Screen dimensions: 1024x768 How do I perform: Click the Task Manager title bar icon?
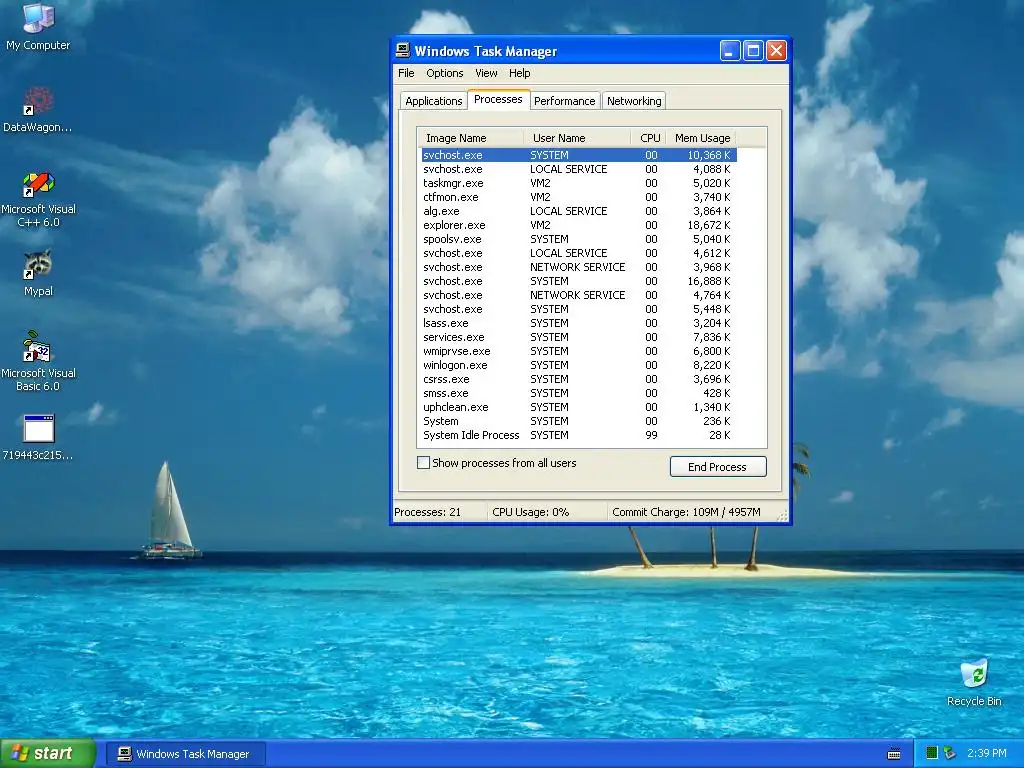tap(403, 50)
